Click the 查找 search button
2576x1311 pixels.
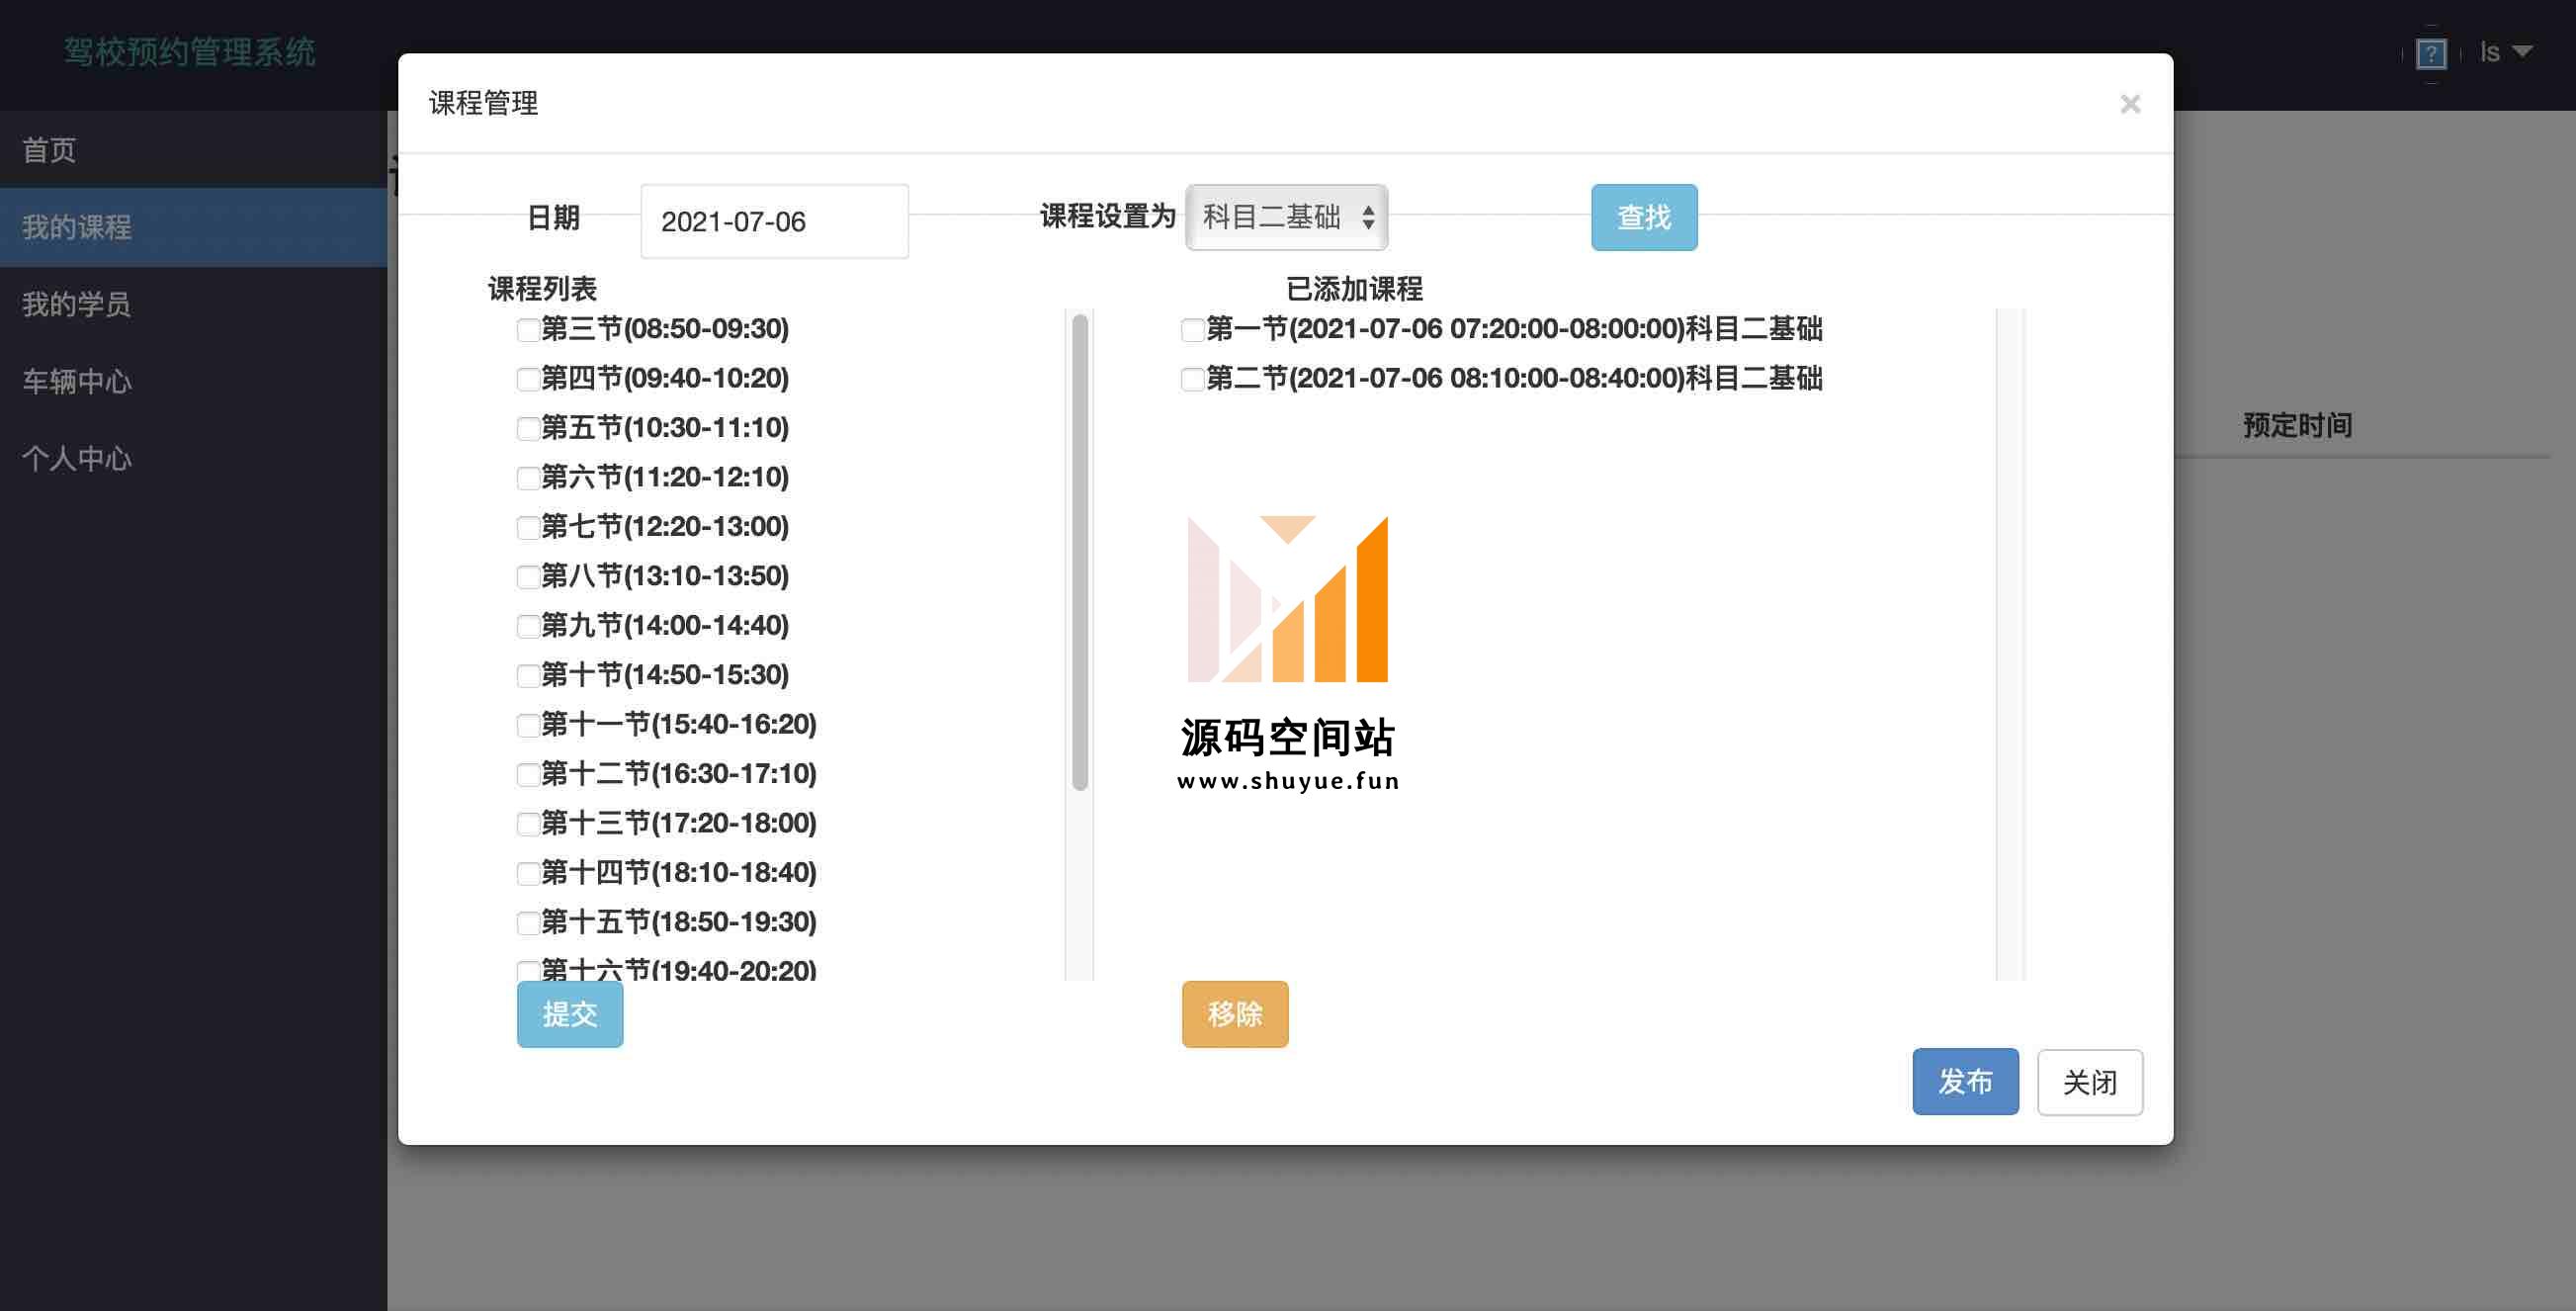(1643, 217)
